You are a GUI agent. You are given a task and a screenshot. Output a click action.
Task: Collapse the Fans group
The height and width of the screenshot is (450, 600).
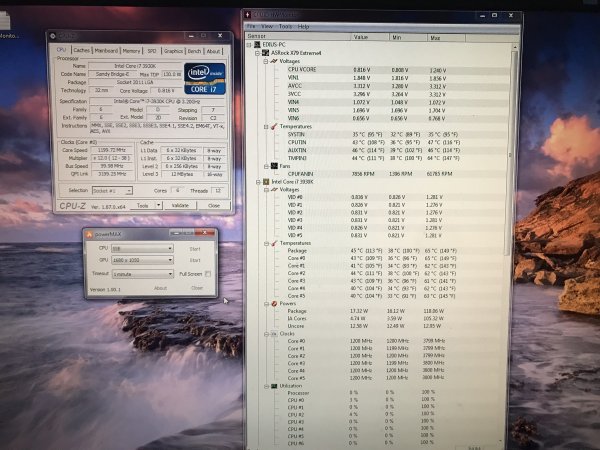266,166
